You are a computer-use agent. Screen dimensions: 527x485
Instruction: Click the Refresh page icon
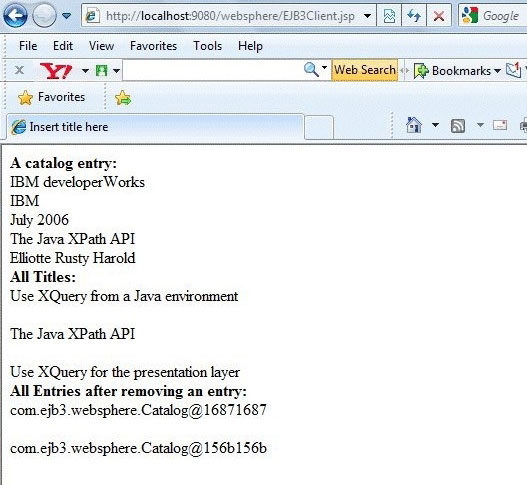[414, 16]
